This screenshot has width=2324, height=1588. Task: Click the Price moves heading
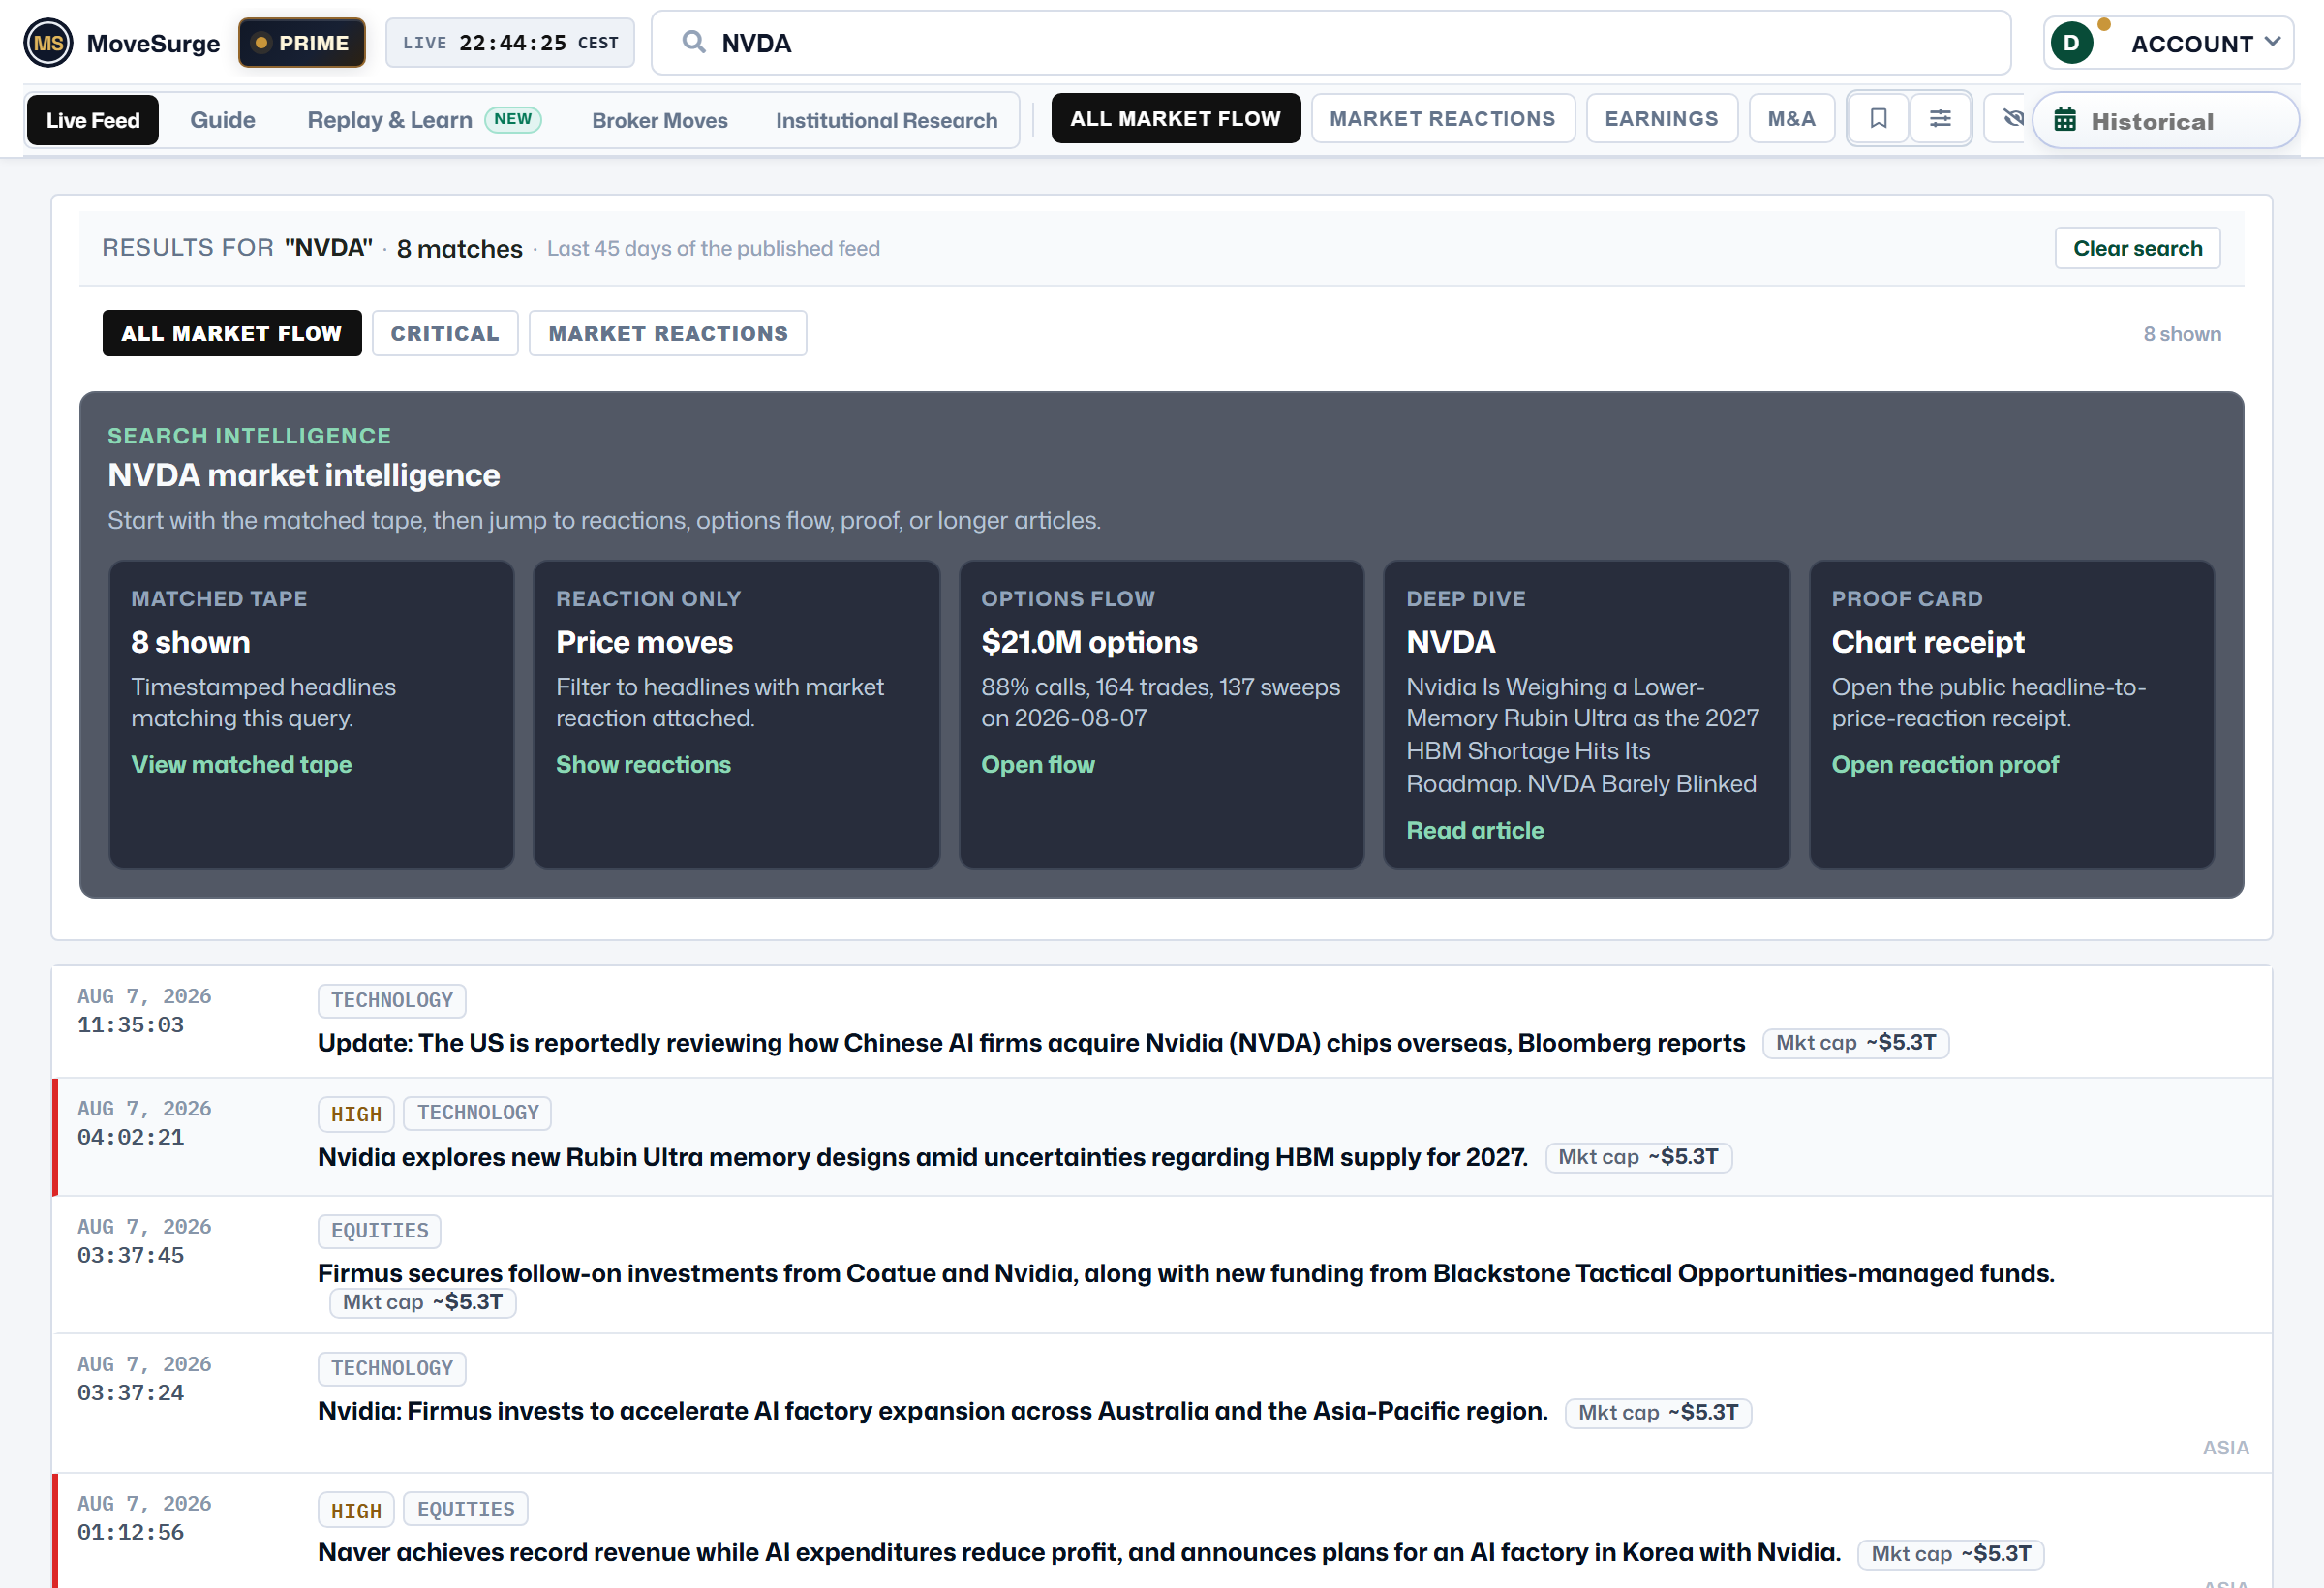click(x=644, y=642)
